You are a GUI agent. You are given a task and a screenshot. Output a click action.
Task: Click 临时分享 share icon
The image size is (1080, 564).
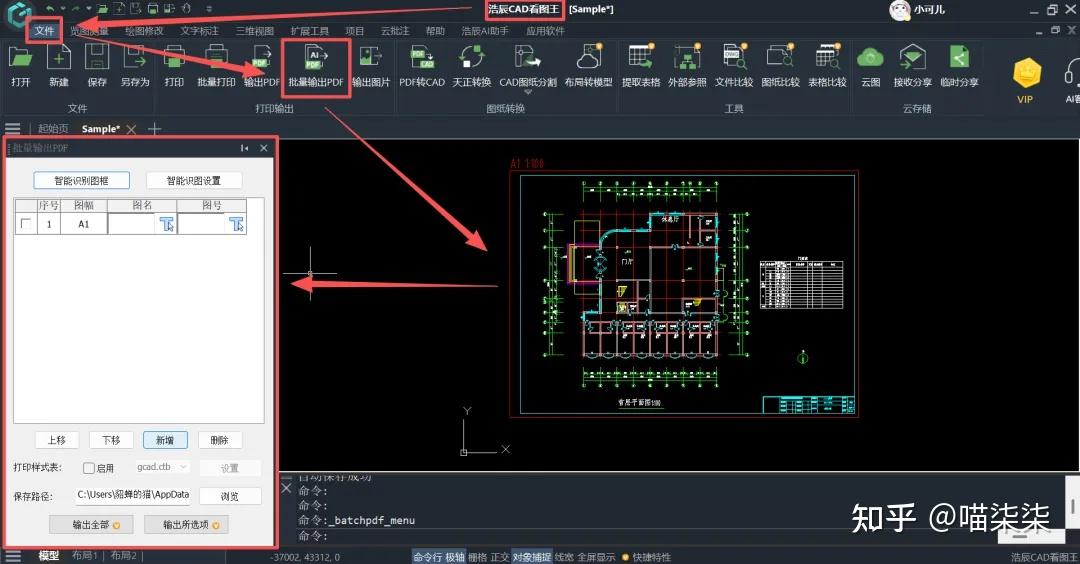pyautogui.click(x=959, y=66)
